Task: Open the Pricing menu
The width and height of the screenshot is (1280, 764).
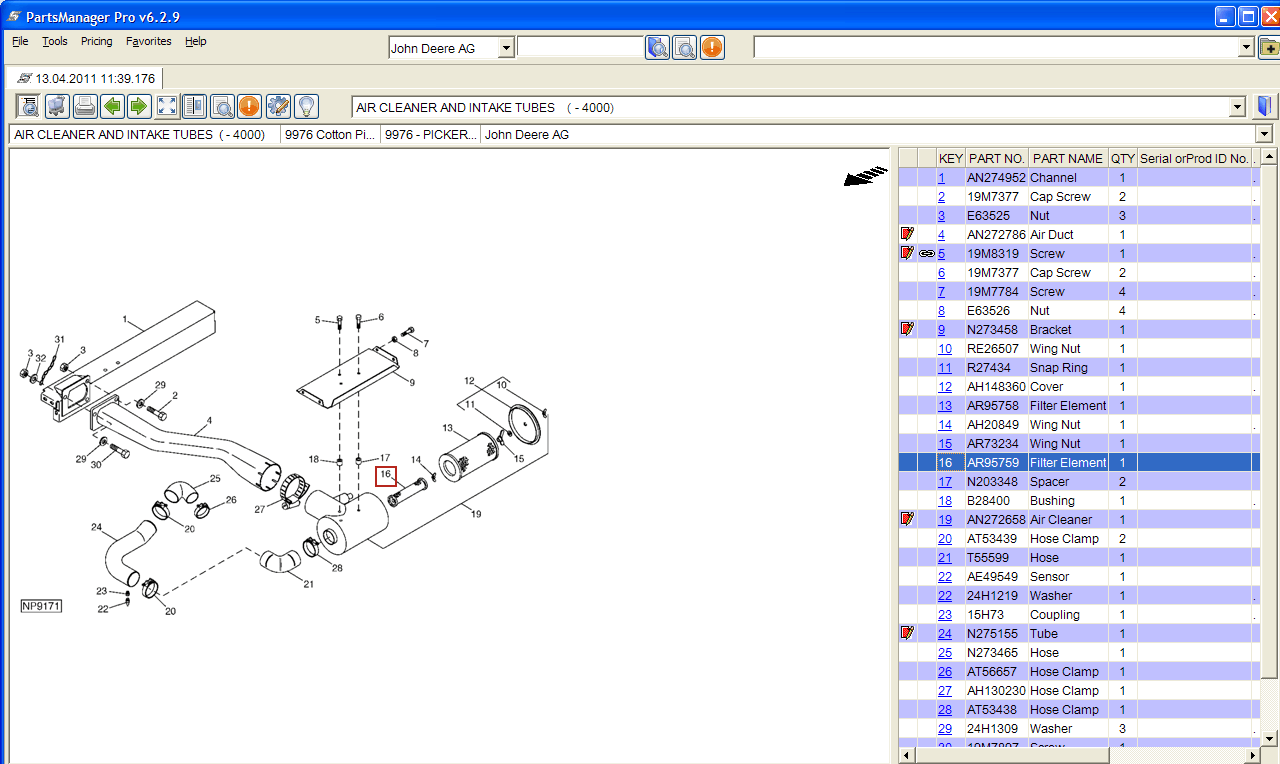Action: [x=97, y=41]
